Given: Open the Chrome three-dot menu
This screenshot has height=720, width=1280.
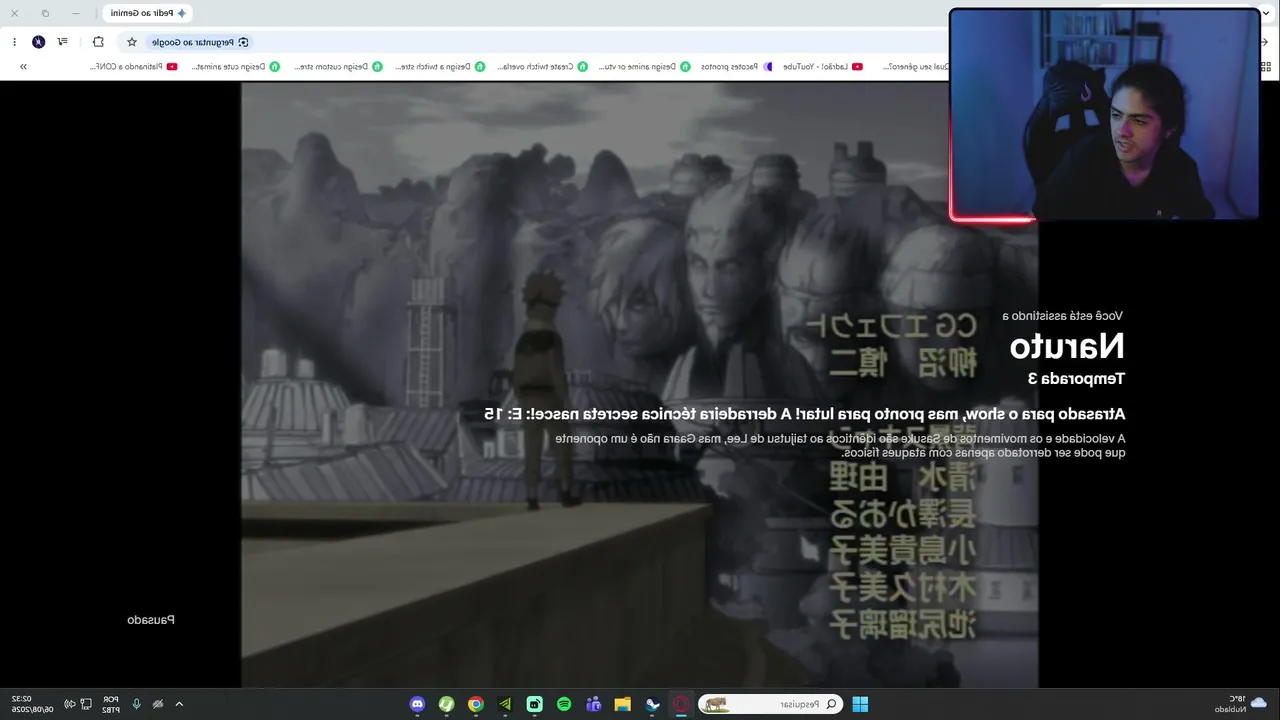Looking at the screenshot, I should click(14, 42).
